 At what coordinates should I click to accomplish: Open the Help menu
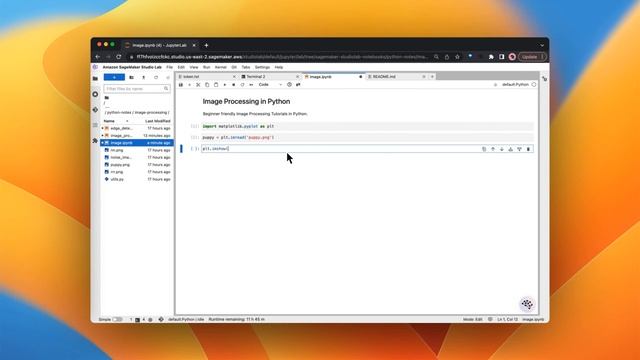click(279, 67)
